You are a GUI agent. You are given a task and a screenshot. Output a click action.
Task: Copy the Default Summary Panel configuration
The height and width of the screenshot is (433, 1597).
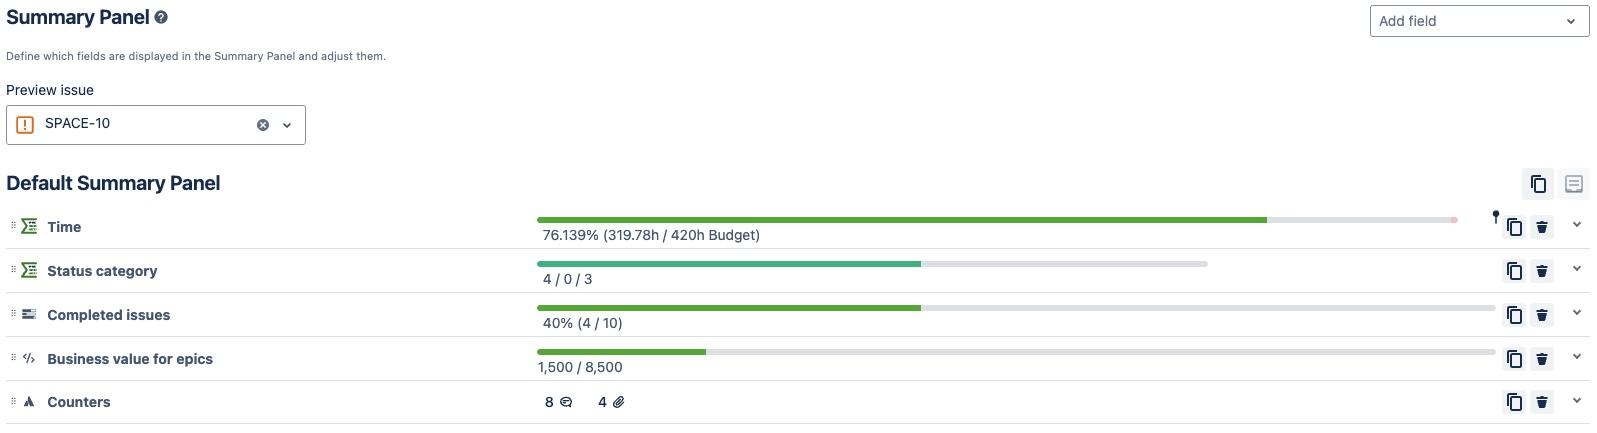(x=1538, y=184)
